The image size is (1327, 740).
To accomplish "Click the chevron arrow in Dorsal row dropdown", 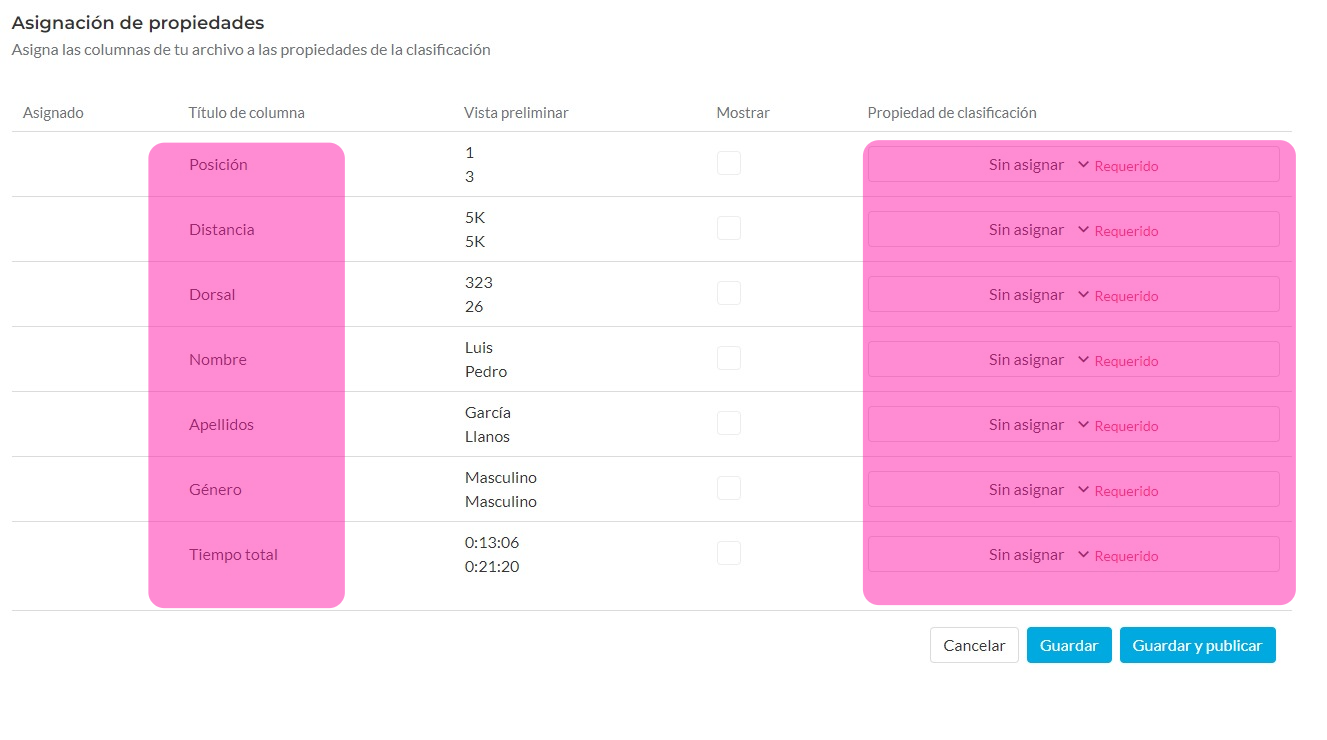I will [x=1083, y=295].
